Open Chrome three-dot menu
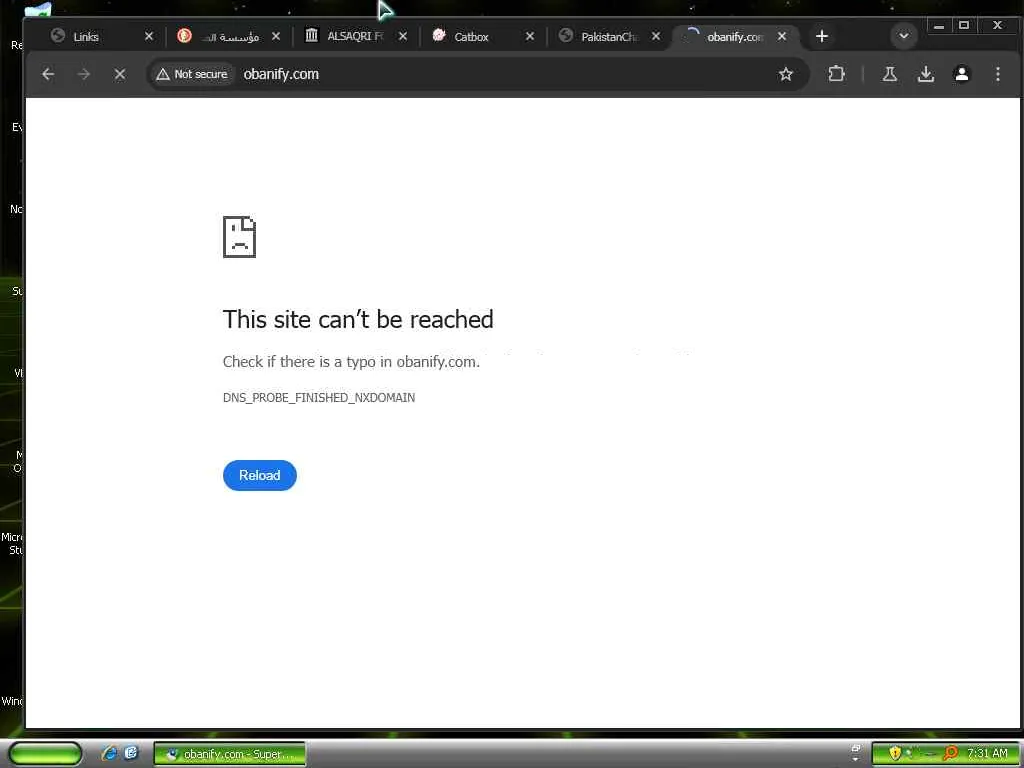The width and height of the screenshot is (1024, 768). 998,74
